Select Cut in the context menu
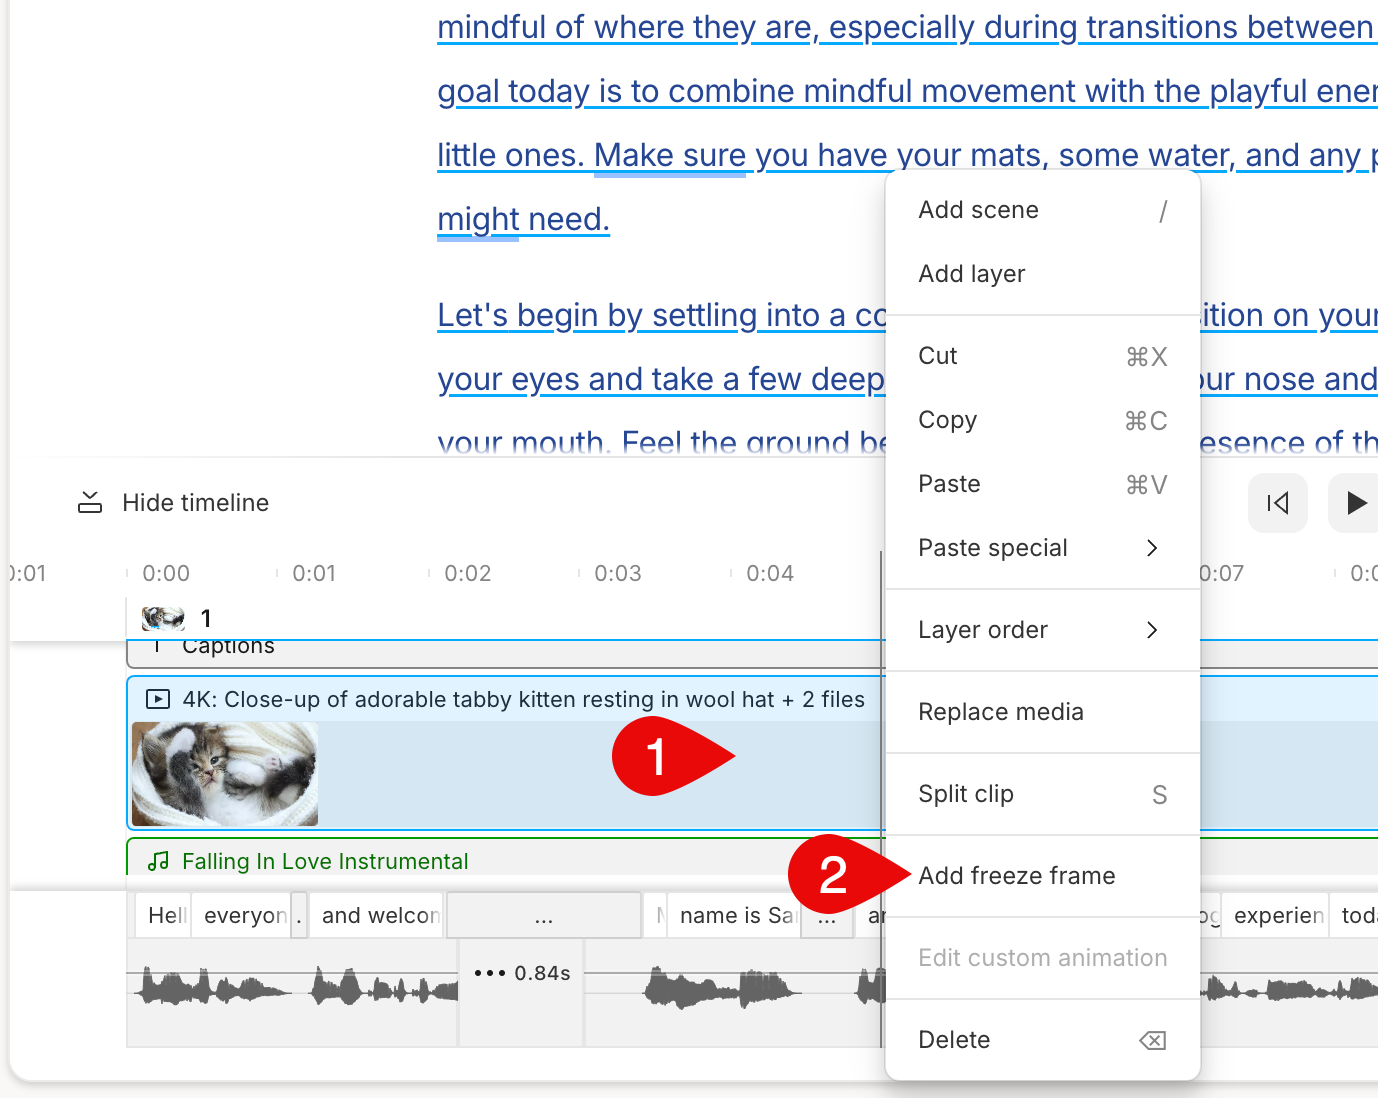 [x=937, y=356]
